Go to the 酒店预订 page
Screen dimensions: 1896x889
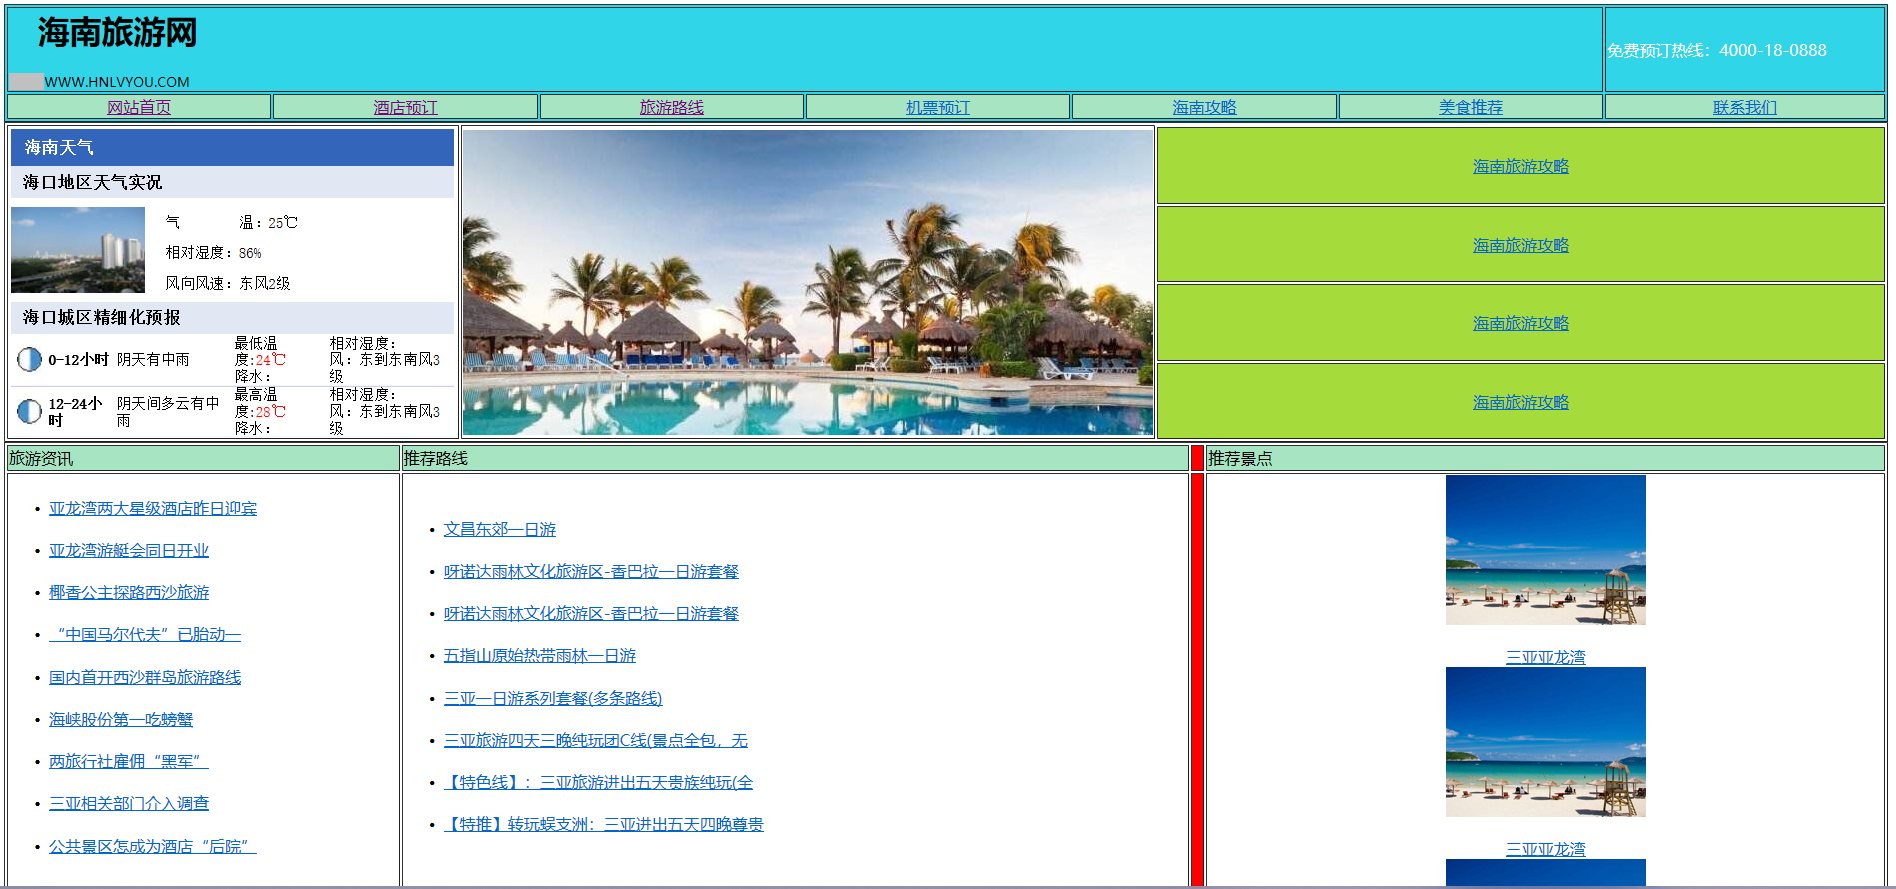pyautogui.click(x=405, y=107)
